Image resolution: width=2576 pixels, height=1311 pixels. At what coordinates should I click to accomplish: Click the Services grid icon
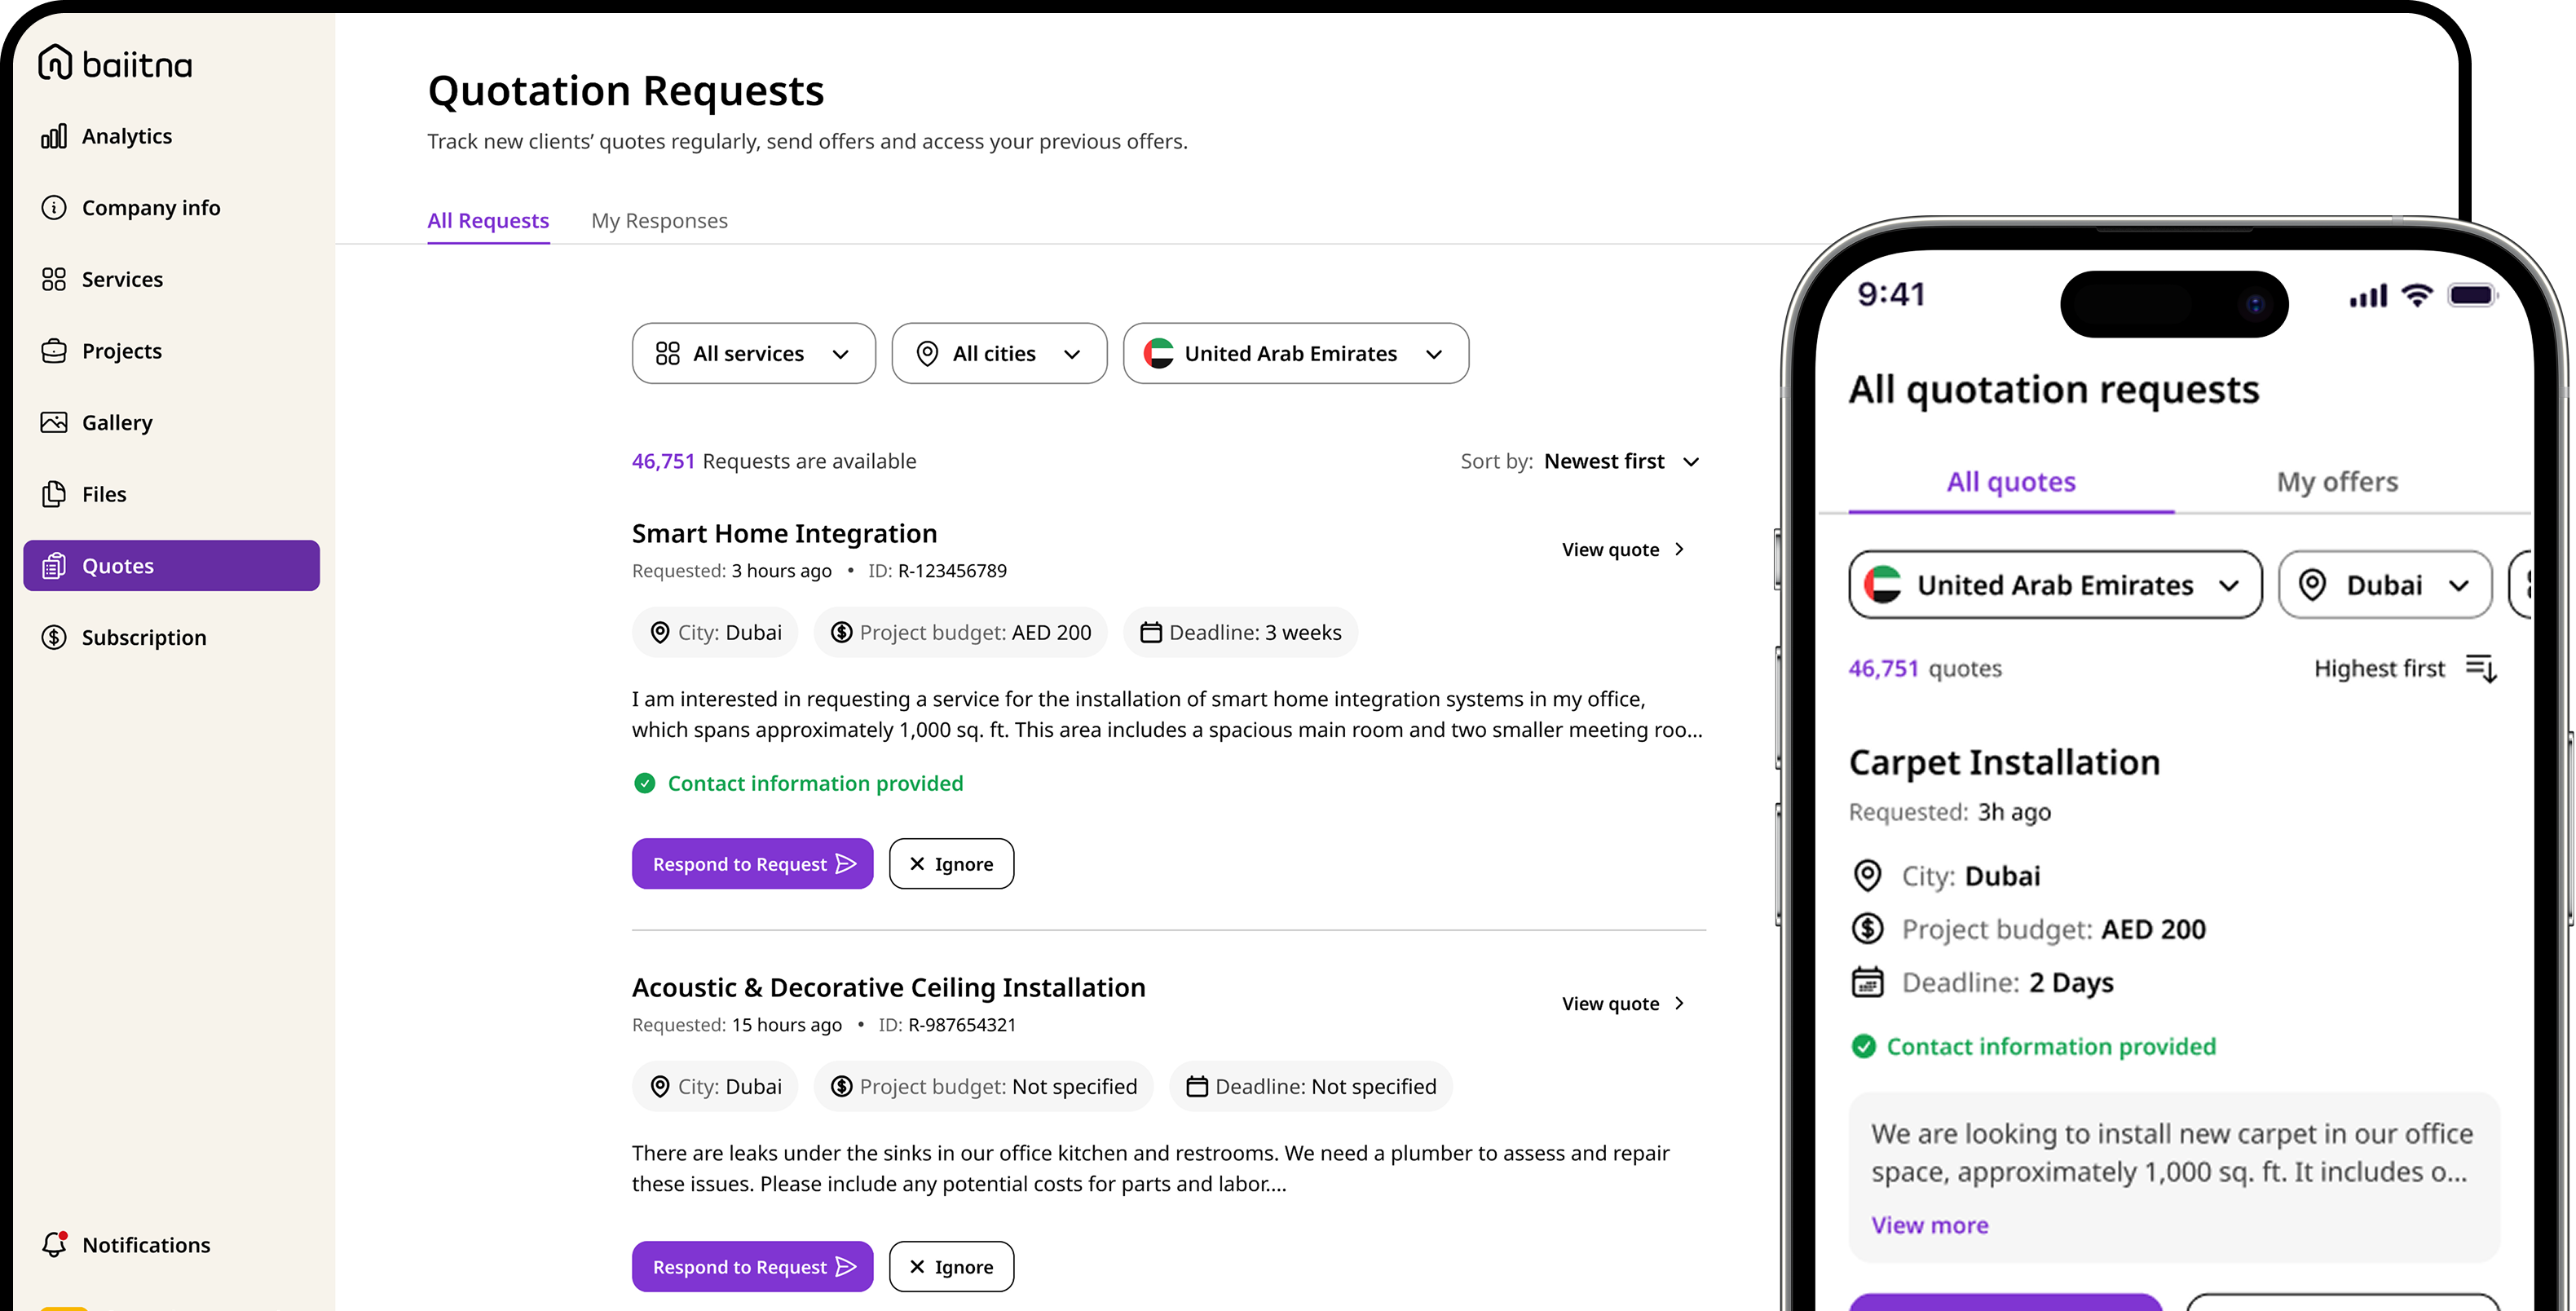(54, 279)
